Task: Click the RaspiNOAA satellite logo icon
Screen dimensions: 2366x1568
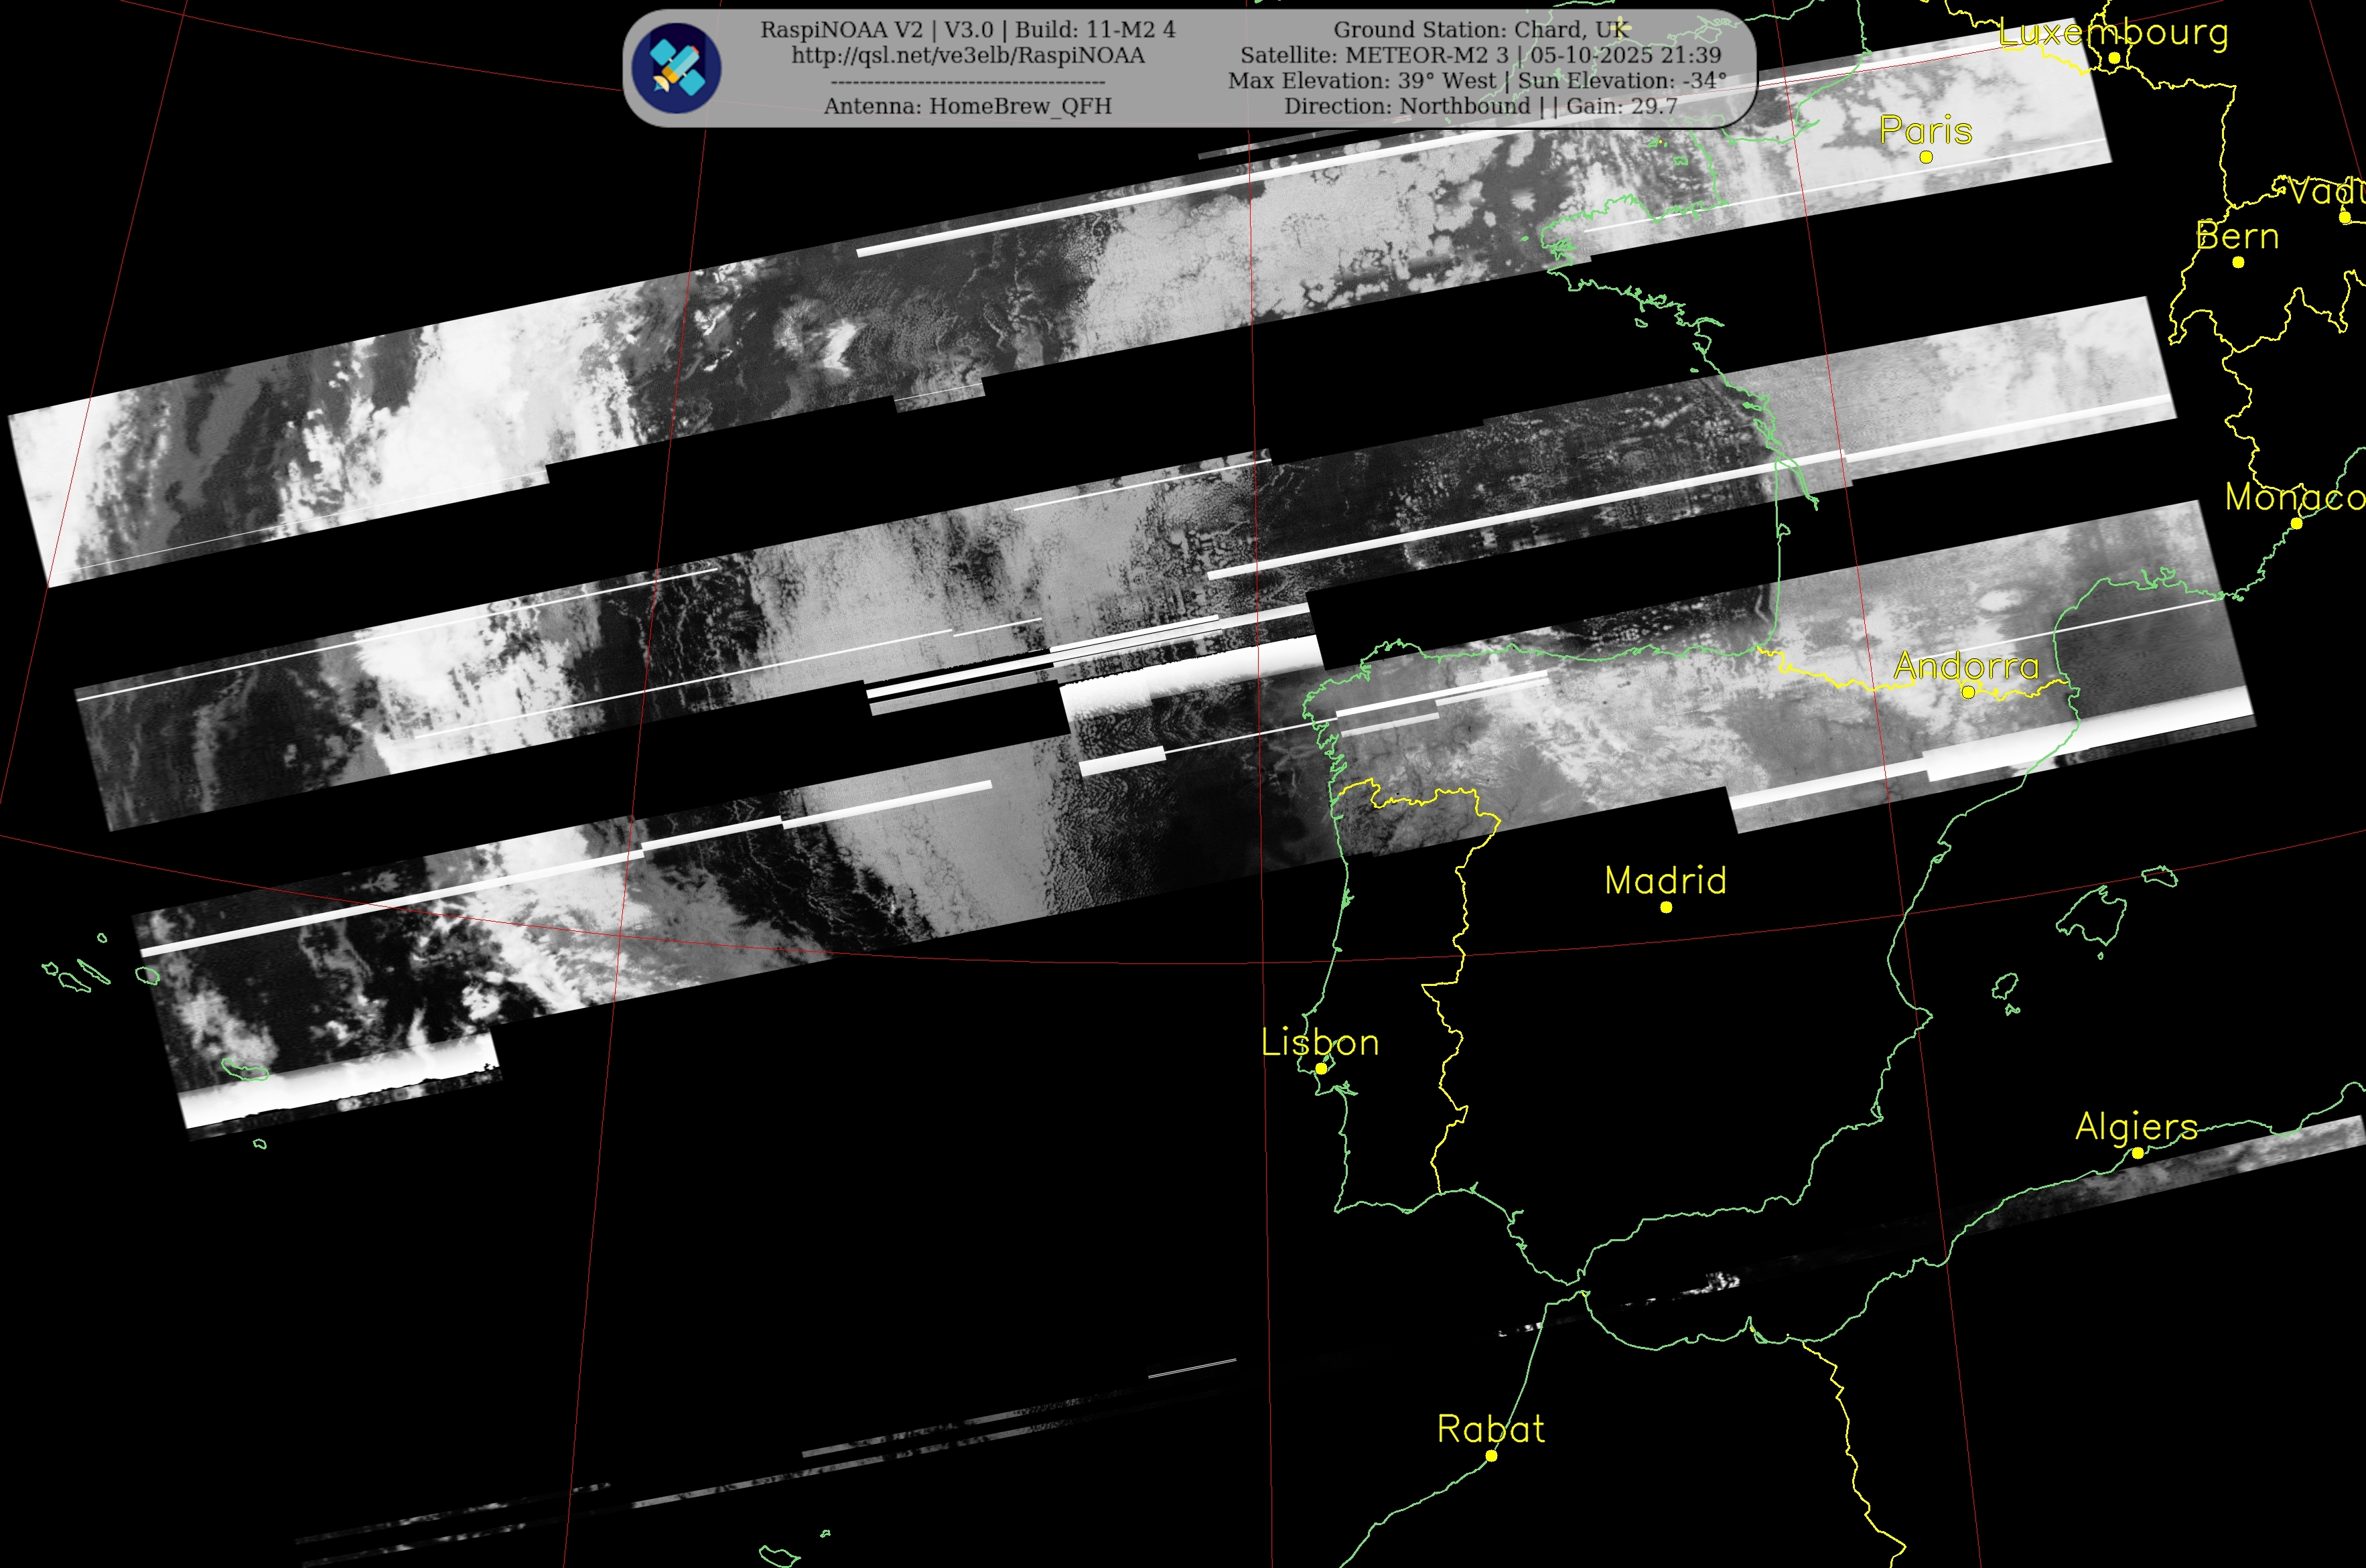Action: pyautogui.click(x=677, y=68)
